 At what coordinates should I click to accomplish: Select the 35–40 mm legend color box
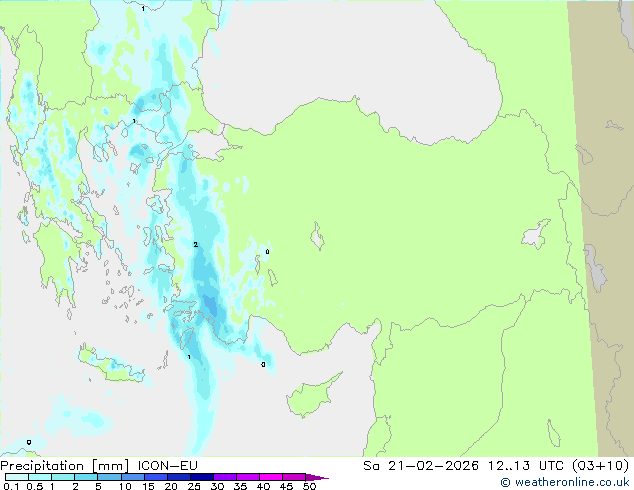(x=247, y=477)
